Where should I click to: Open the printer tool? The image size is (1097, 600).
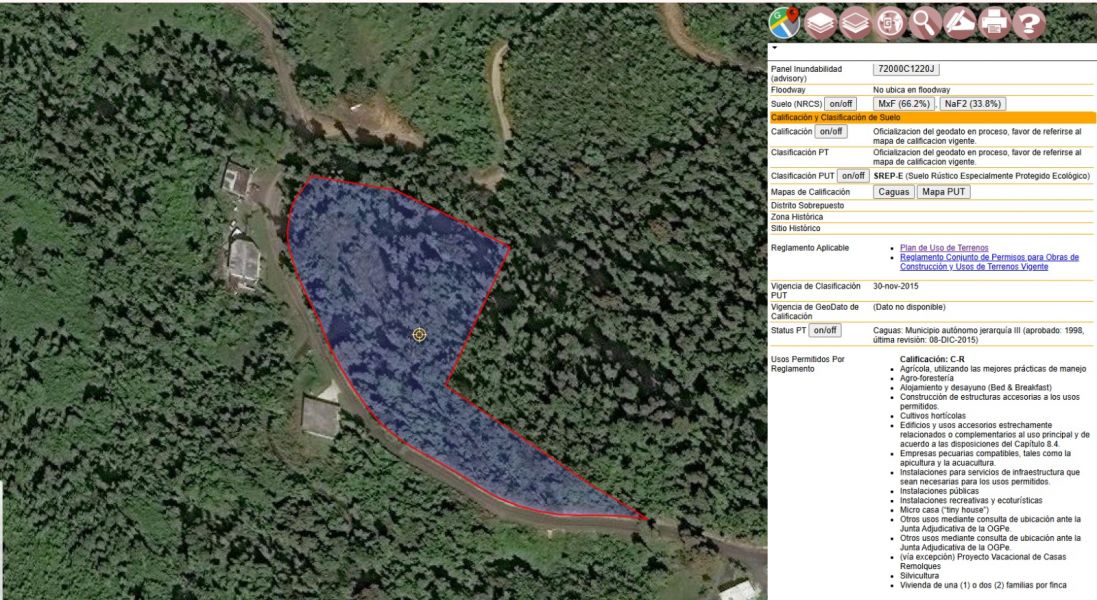coord(994,23)
